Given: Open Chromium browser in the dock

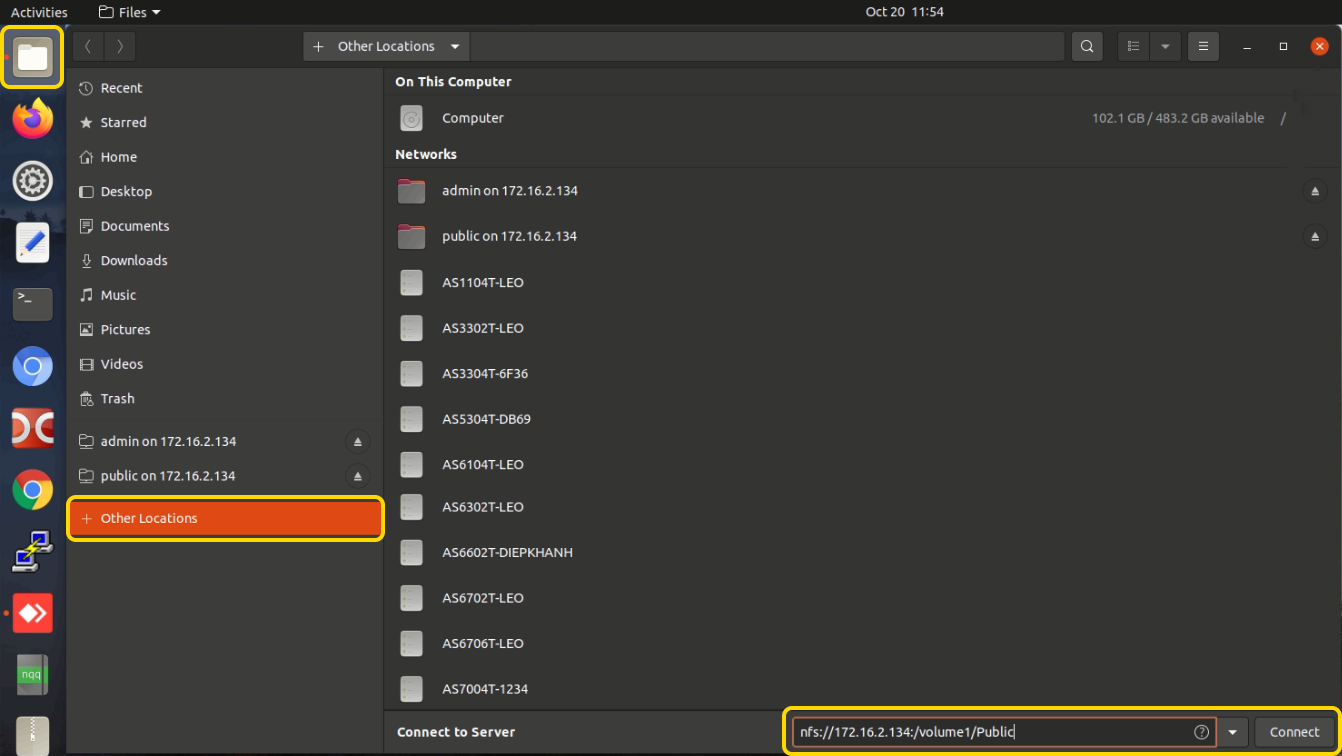Looking at the screenshot, I should pyautogui.click(x=32, y=367).
